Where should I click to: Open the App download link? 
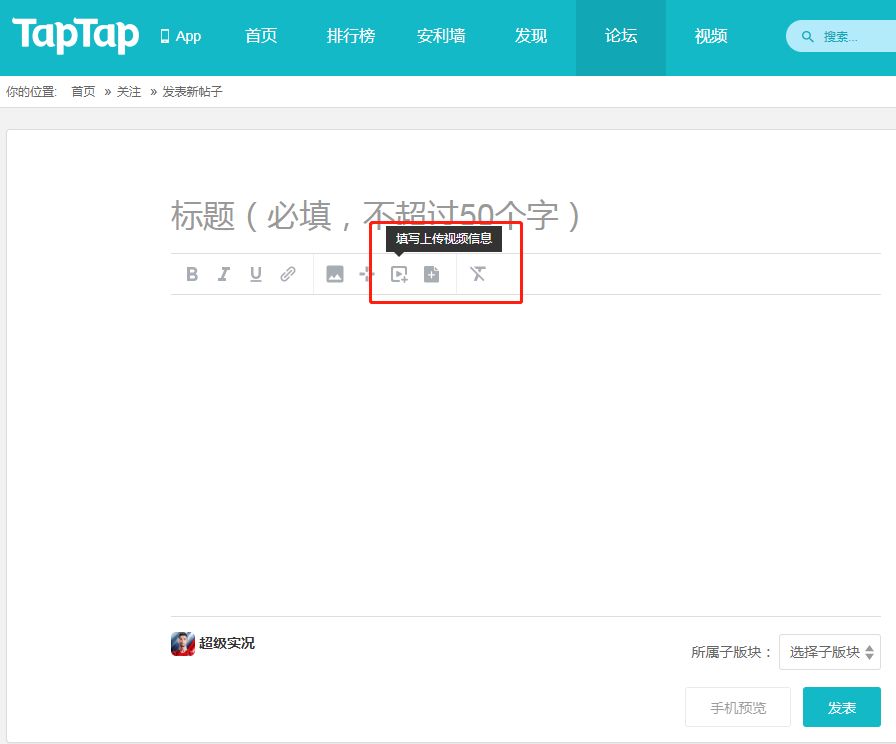[181, 36]
